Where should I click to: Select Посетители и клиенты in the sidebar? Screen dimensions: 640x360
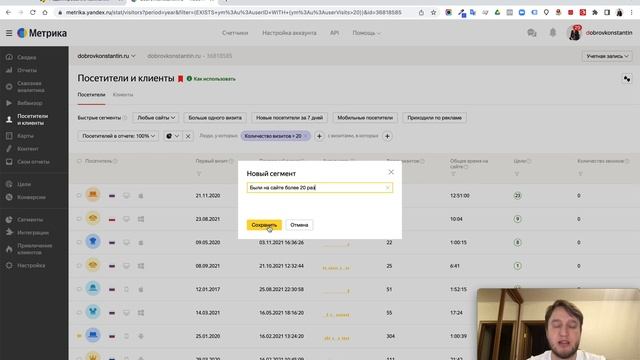[x=32, y=120]
